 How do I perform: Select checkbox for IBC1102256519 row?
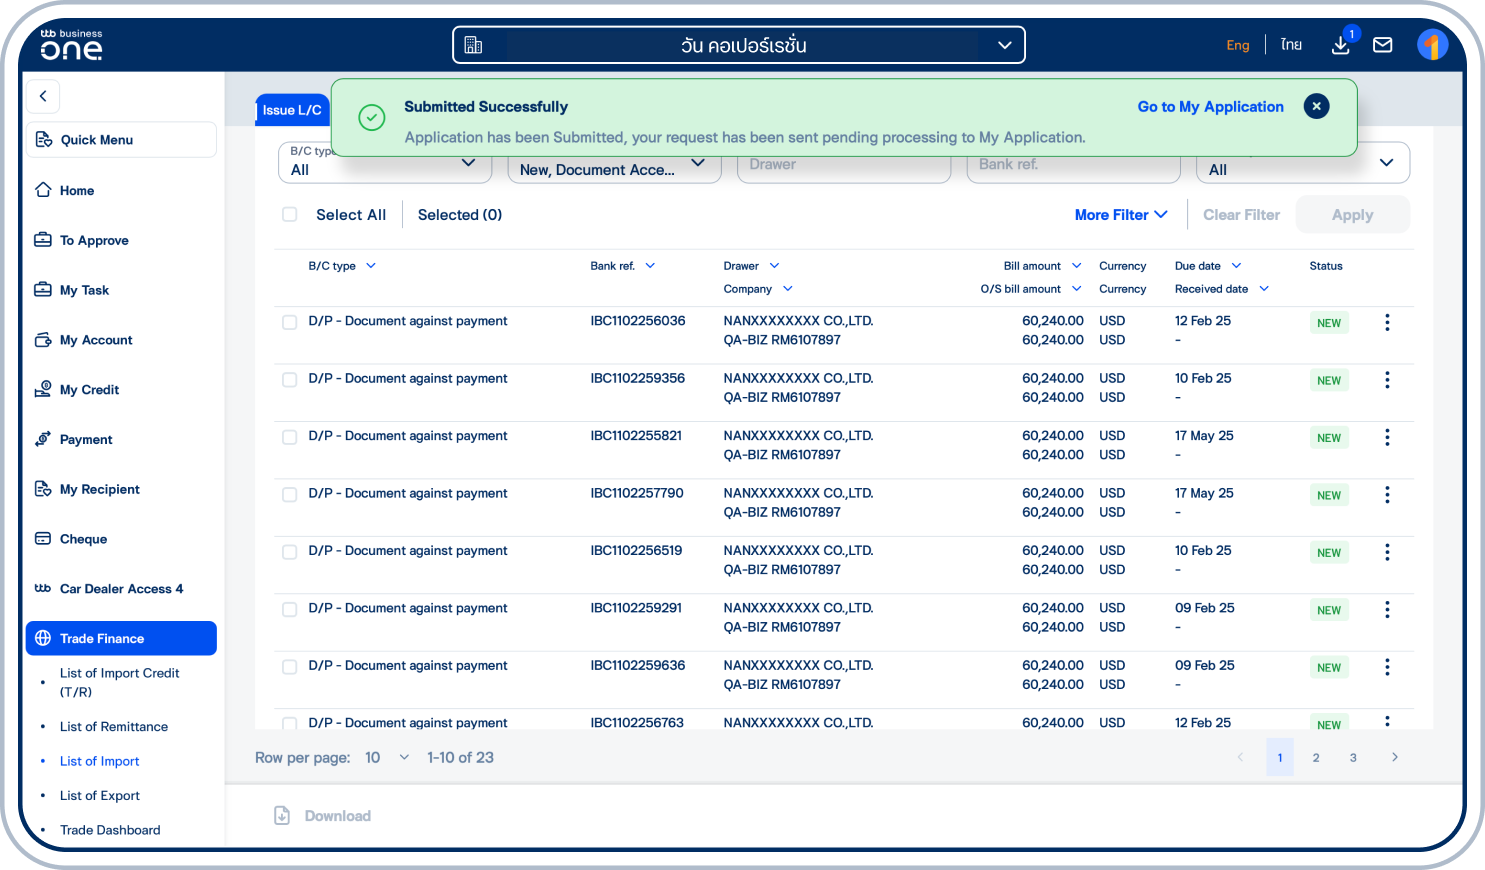(x=290, y=552)
